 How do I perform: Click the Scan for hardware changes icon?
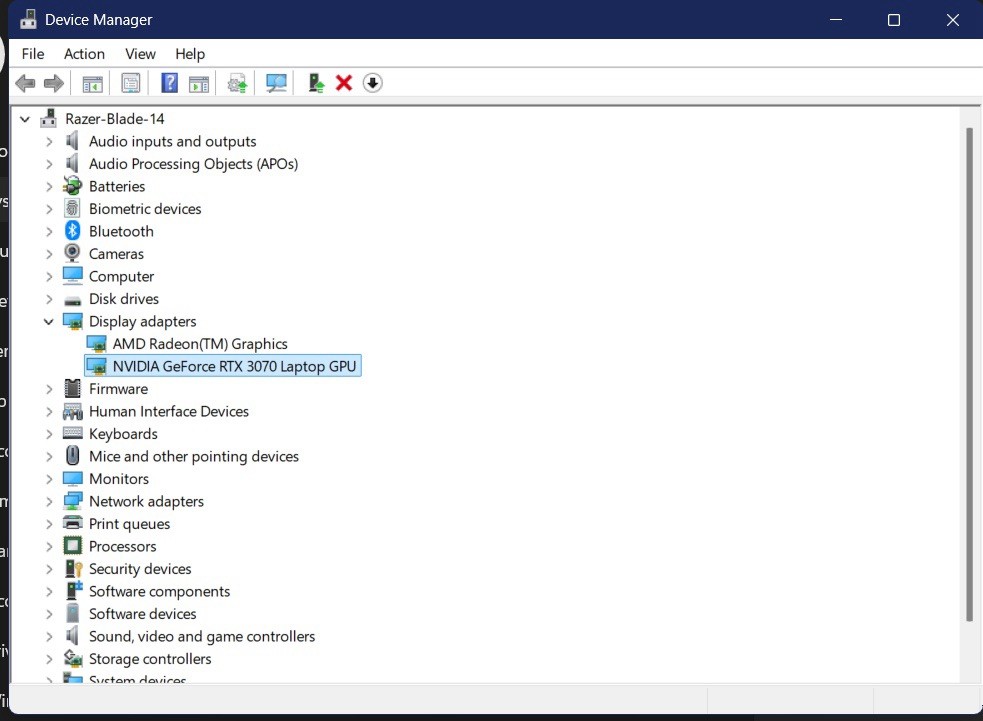tap(276, 83)
